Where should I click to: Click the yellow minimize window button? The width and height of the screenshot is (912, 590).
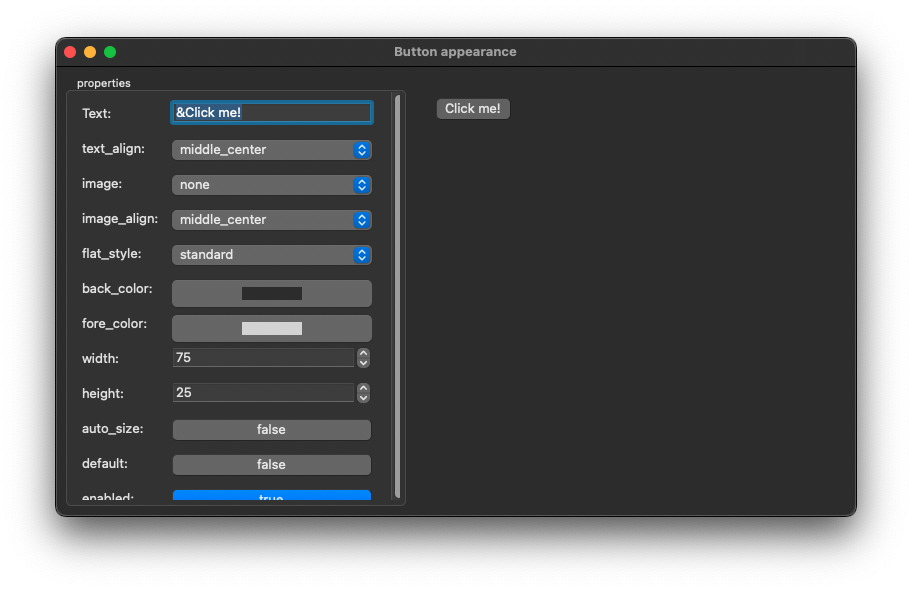pos(90,52)
